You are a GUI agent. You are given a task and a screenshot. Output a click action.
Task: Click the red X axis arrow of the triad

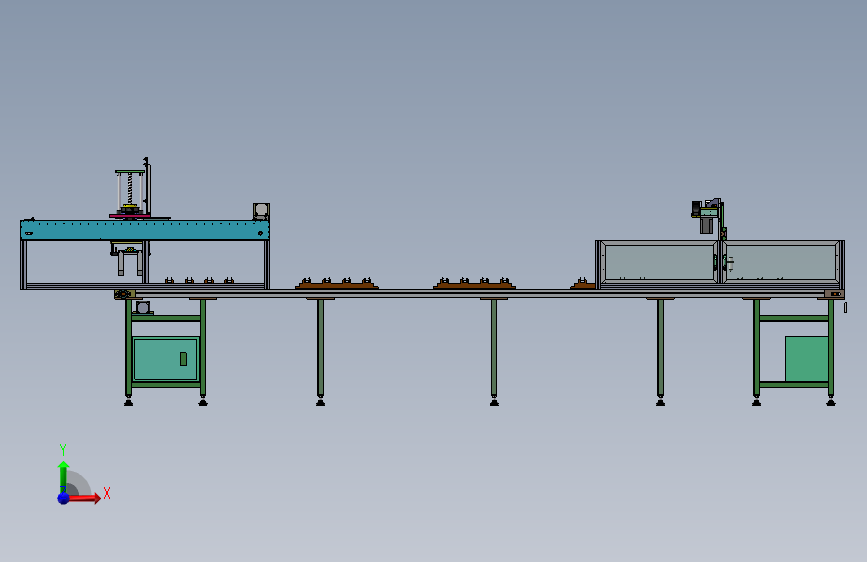(84, 498)
